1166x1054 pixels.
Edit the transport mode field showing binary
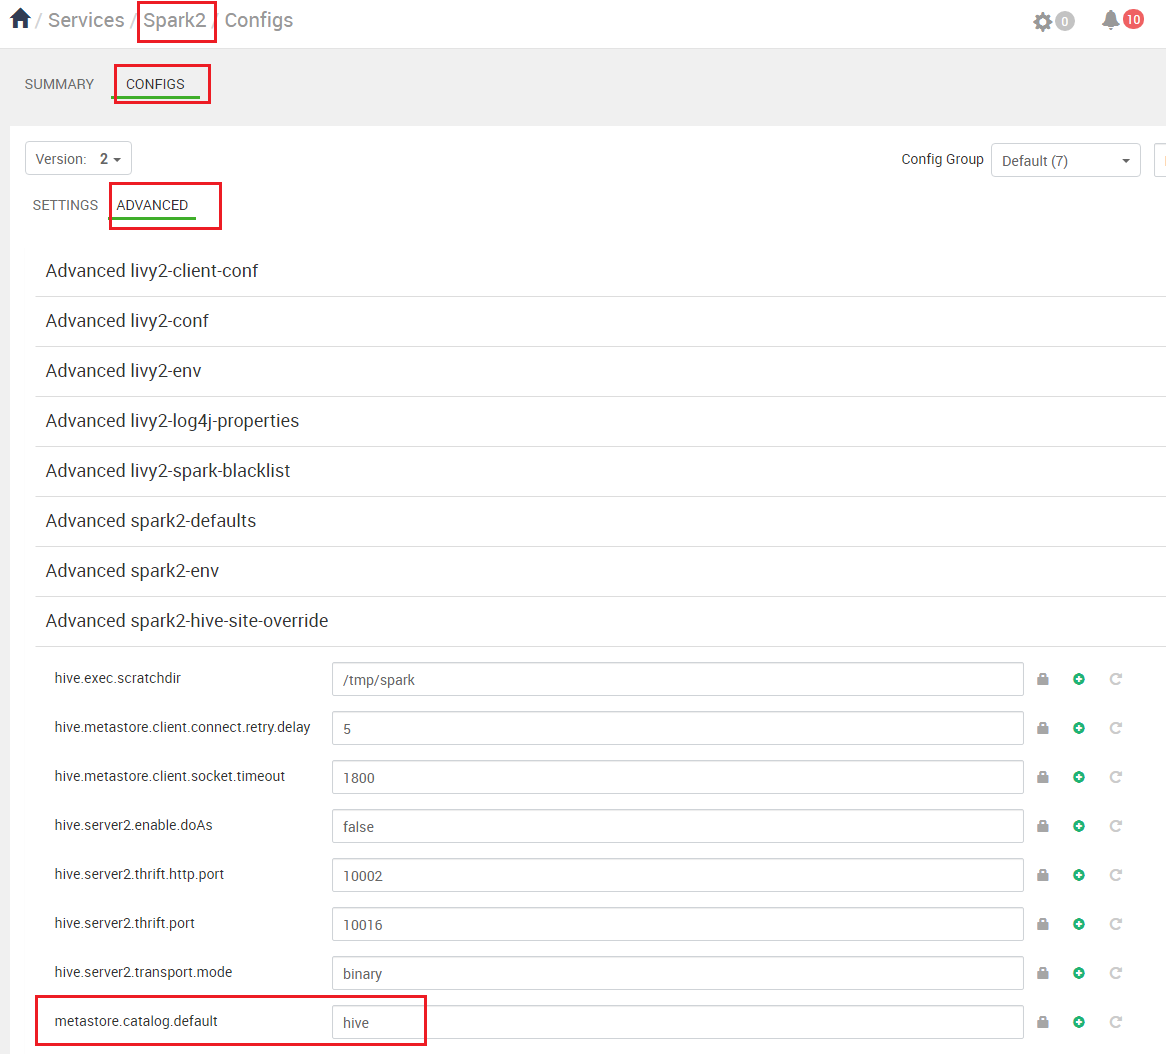point(677,974)
